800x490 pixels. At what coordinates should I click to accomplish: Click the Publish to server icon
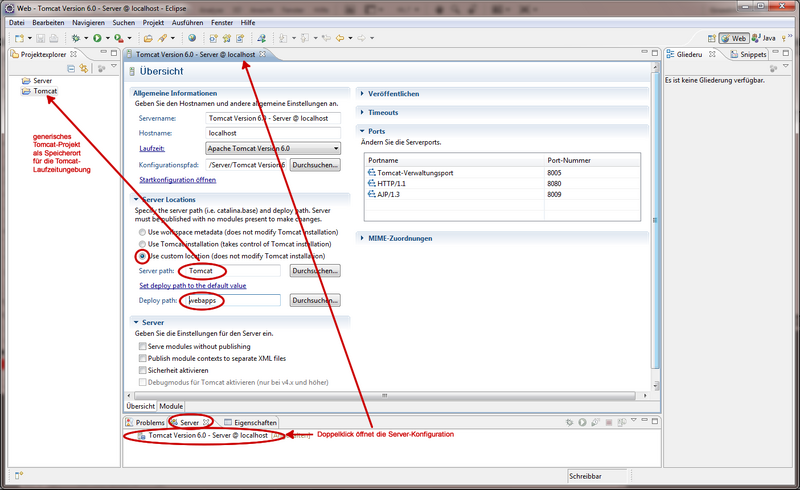pyautogui.click(x=621, y=423)
